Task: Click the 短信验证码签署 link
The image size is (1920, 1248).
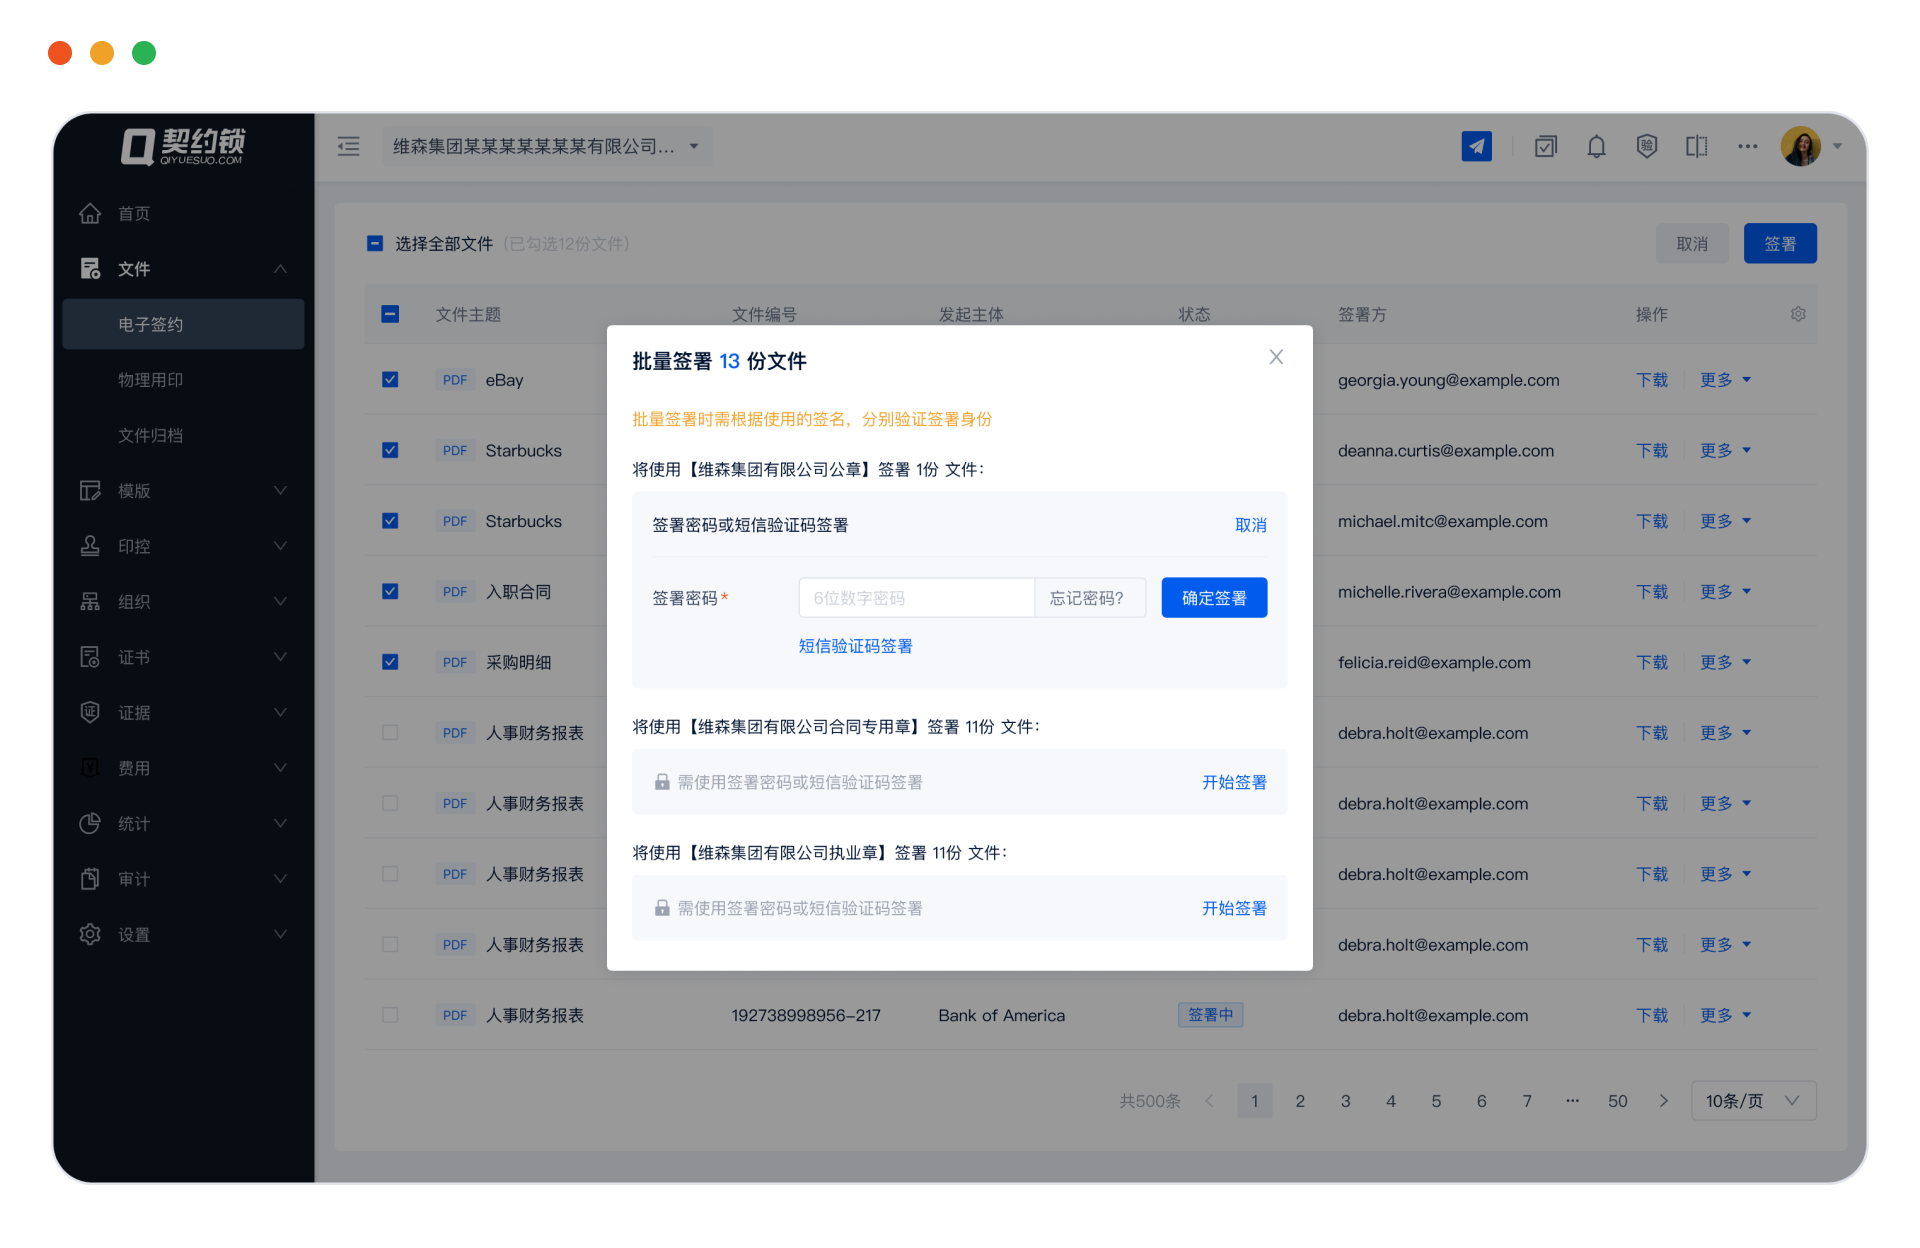Action: (855, 646)
